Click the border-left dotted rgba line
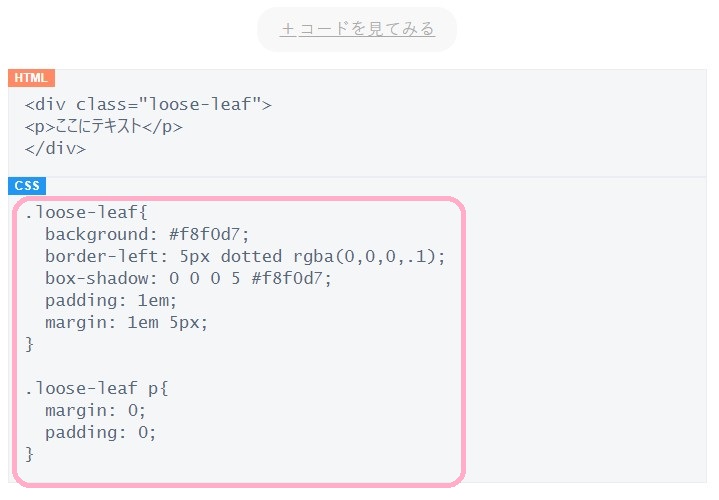 tap(245, 256)
